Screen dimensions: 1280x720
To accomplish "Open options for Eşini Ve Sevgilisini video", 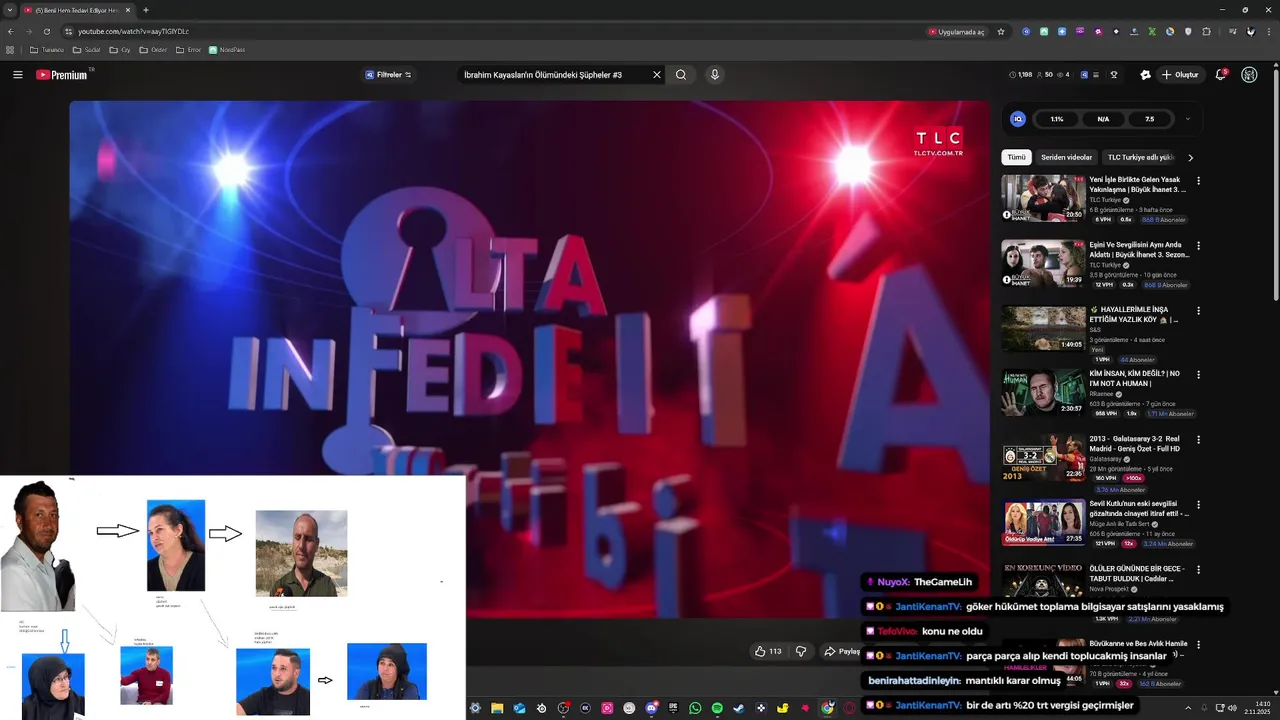I will 1198,246.
